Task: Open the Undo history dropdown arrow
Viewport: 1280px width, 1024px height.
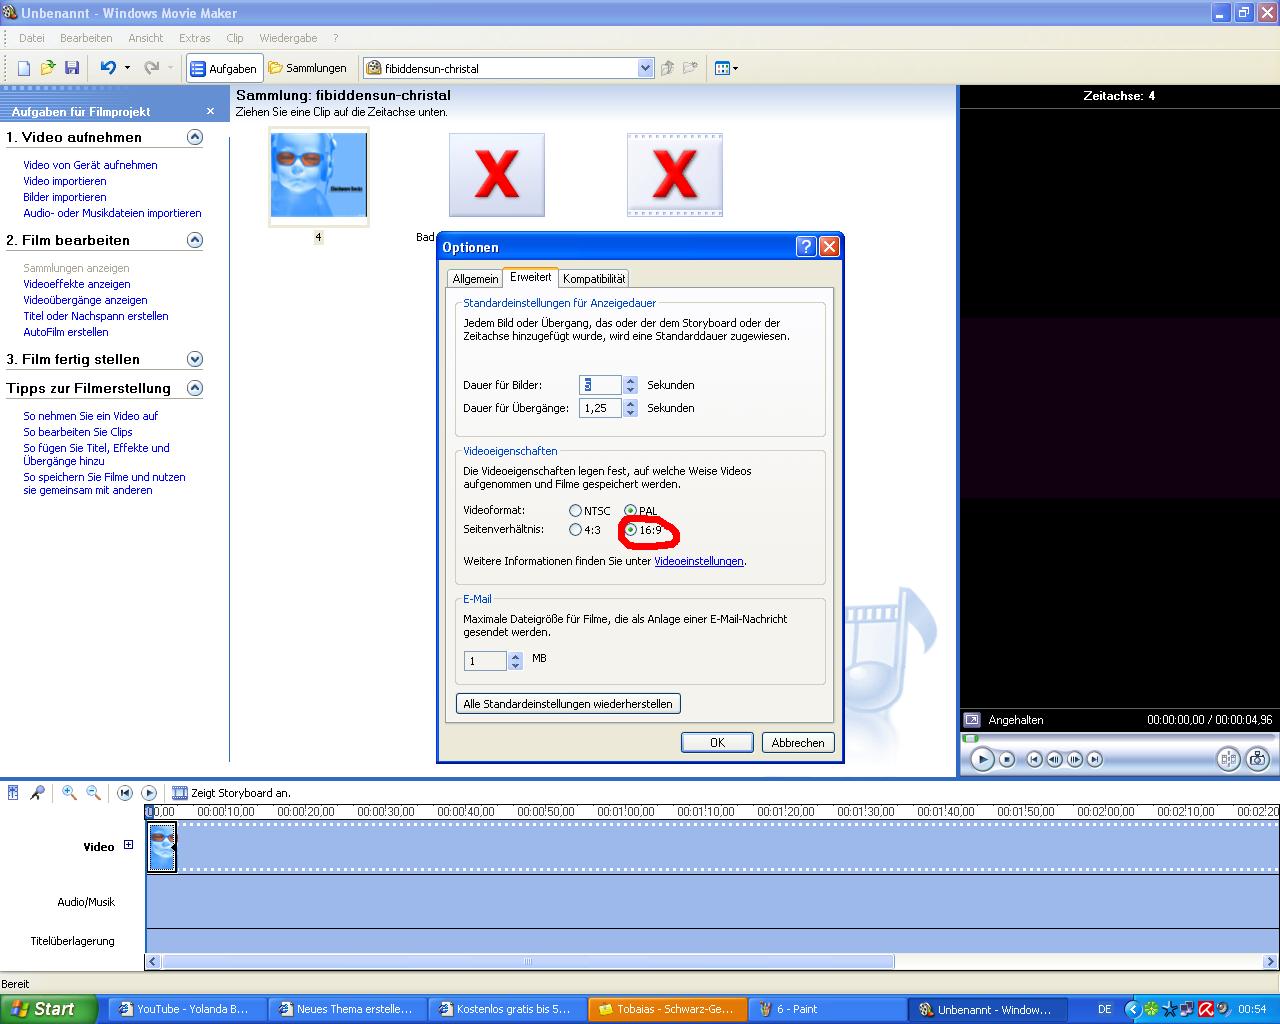Action: (x=127, y=68)
